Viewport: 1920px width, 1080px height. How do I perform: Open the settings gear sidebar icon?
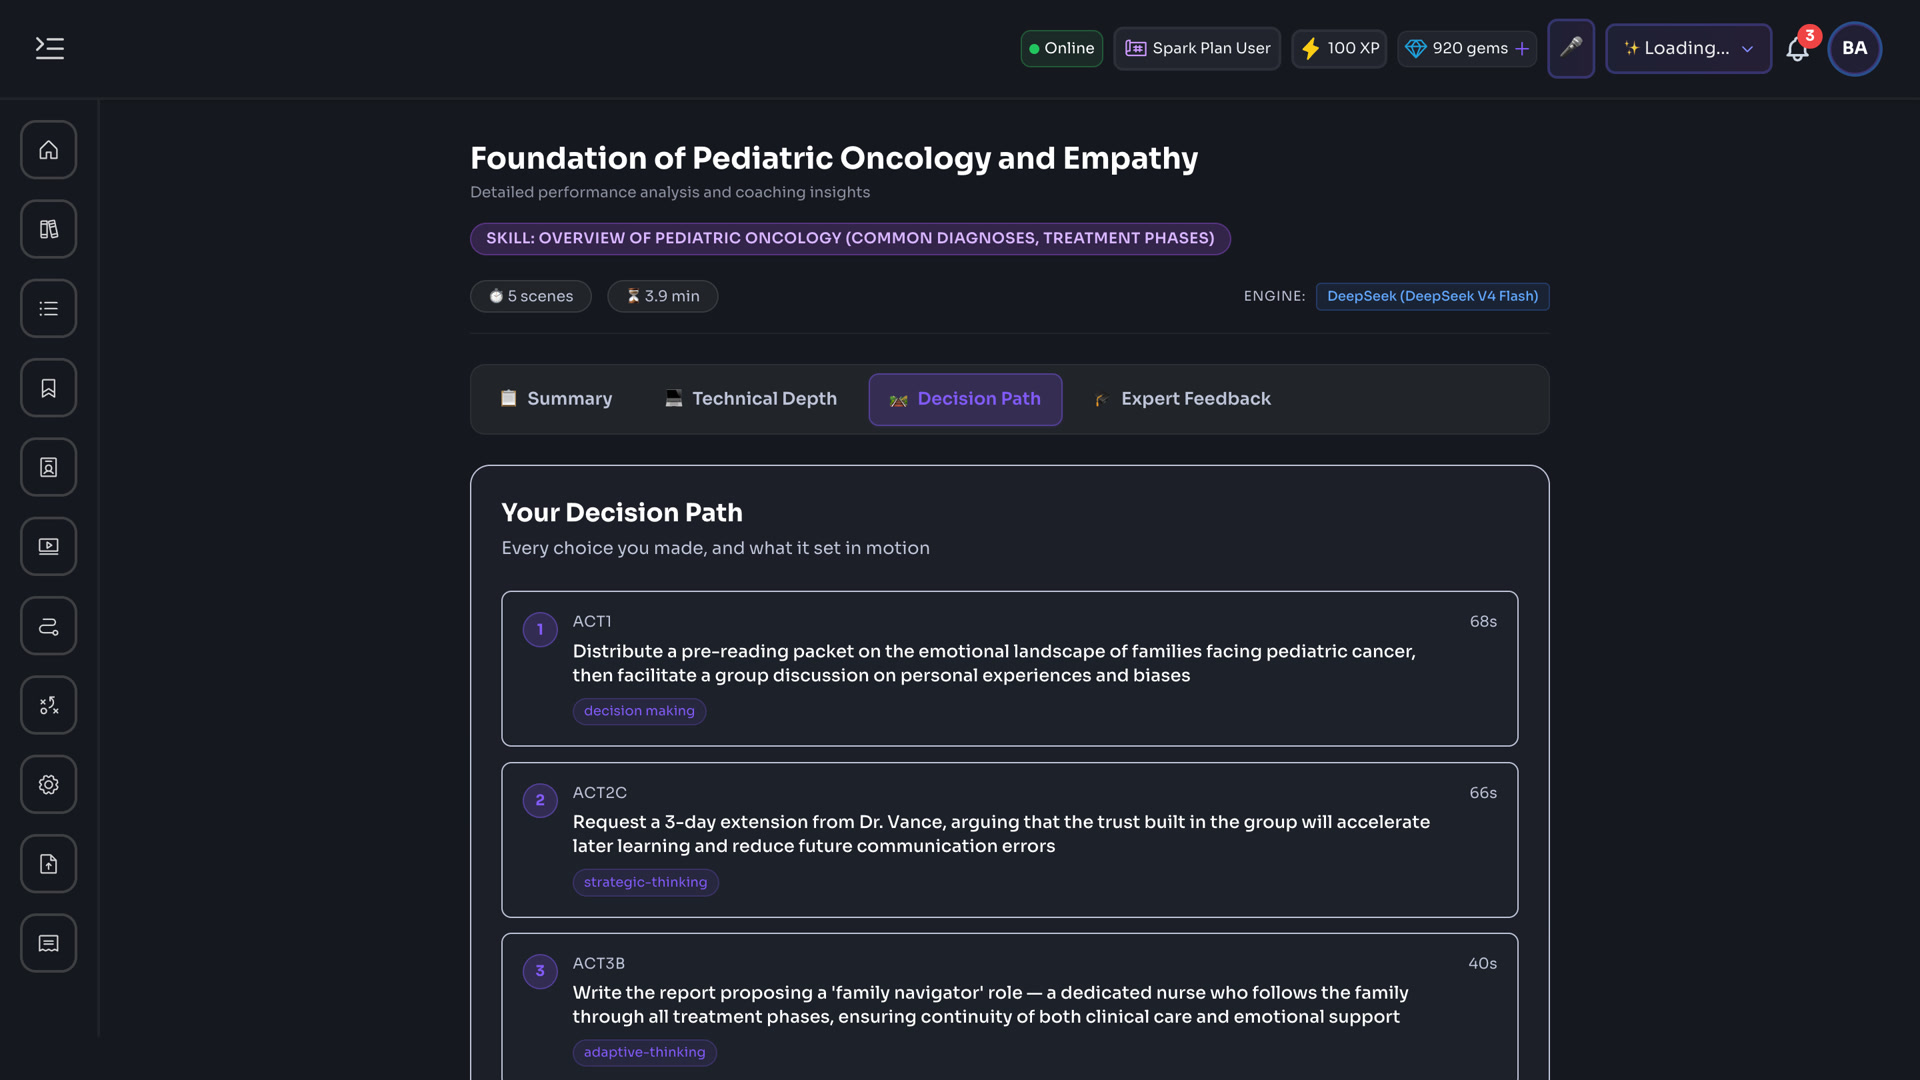48,785
